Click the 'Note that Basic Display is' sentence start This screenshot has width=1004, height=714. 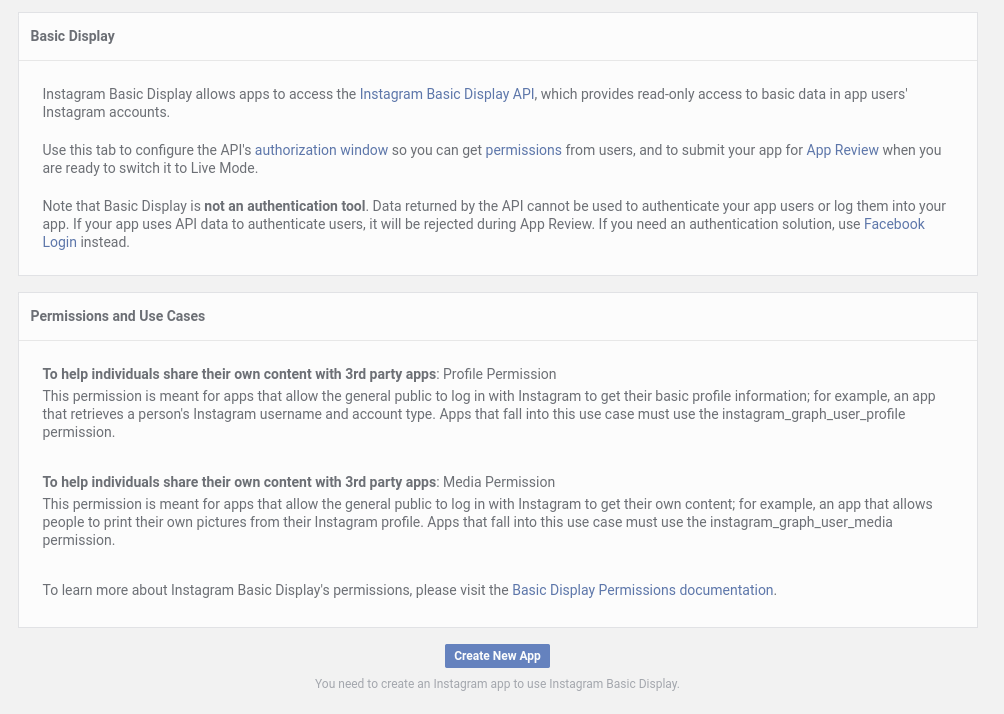click(x=121, y=206)
